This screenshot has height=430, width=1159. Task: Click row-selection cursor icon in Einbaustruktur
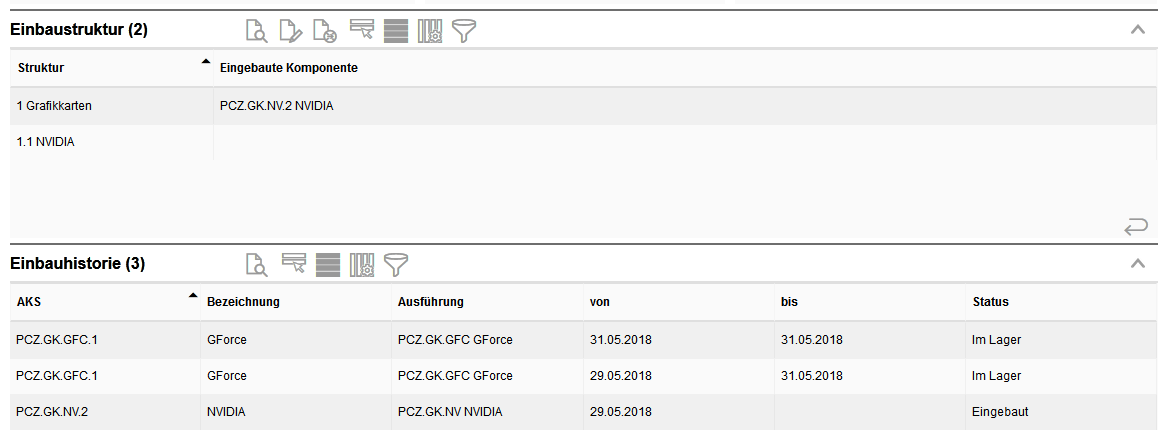click(362, 31)
